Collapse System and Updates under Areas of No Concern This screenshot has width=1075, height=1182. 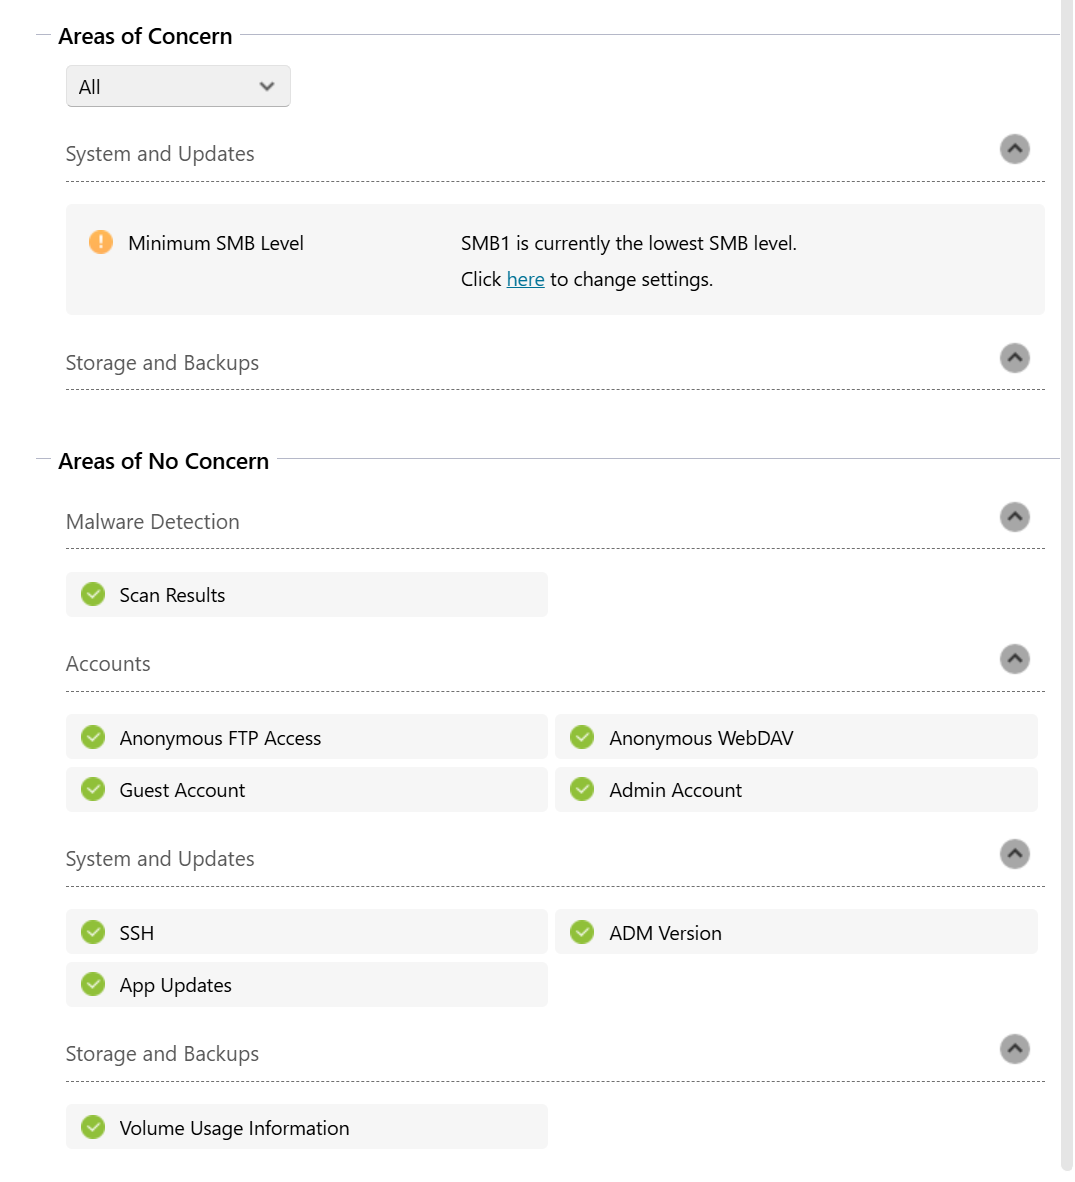click(x=1014, y=854)
